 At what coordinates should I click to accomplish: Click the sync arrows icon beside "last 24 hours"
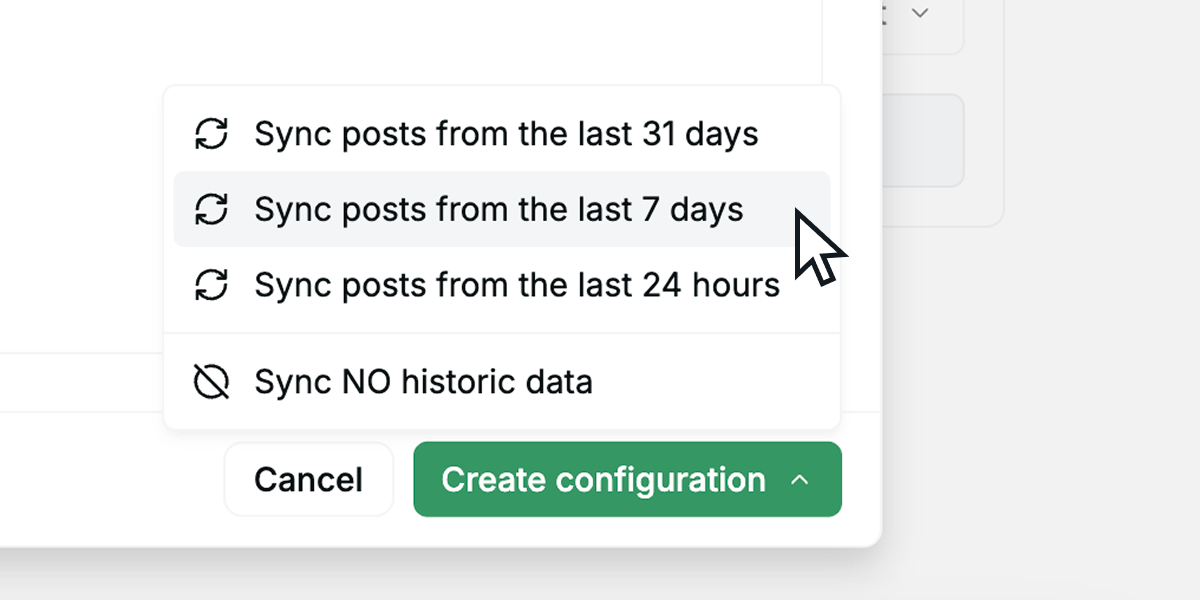(x=211, y=285)
